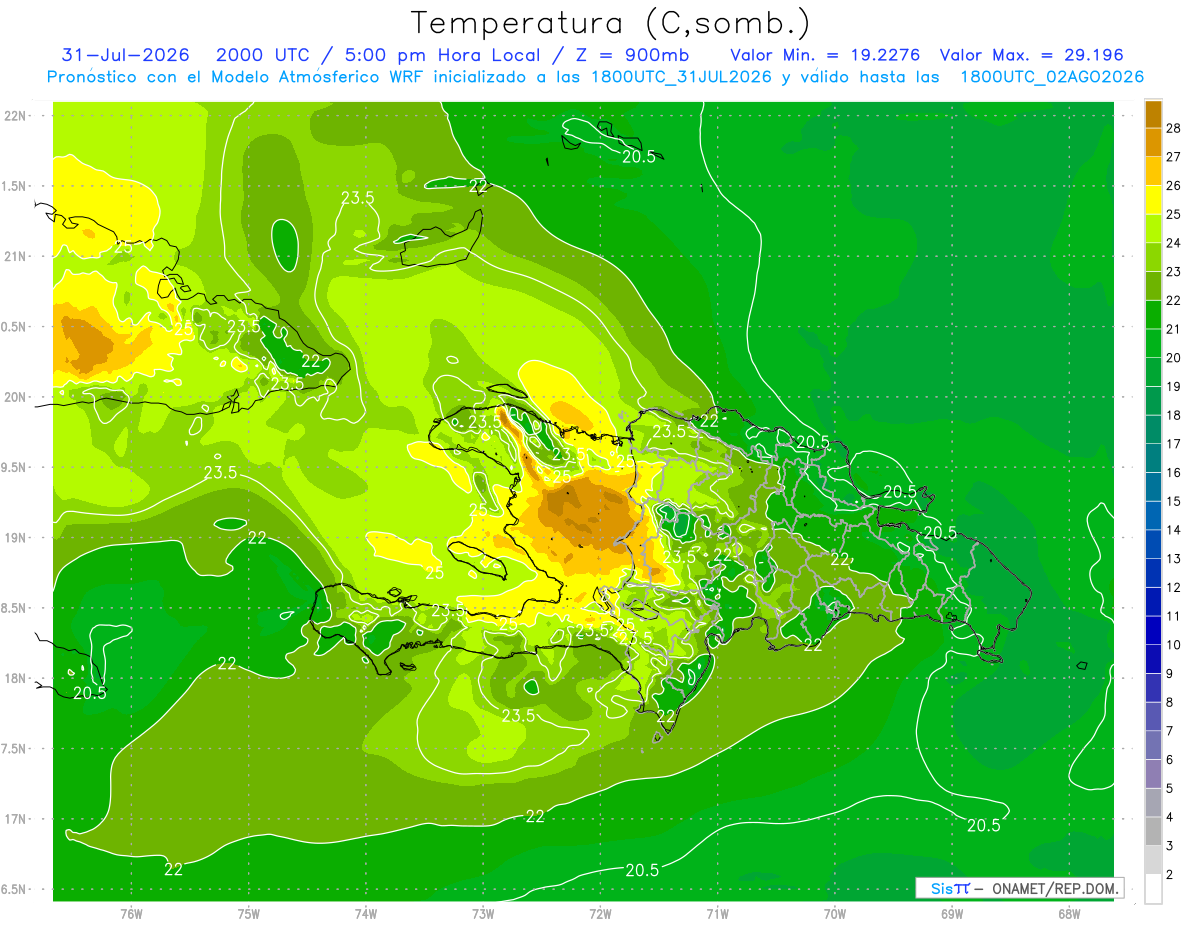Select the '31-Jul-2026' forecast date text
Image resolution: width=1200 pixels, height=927 pixels.
coord(125,55)
